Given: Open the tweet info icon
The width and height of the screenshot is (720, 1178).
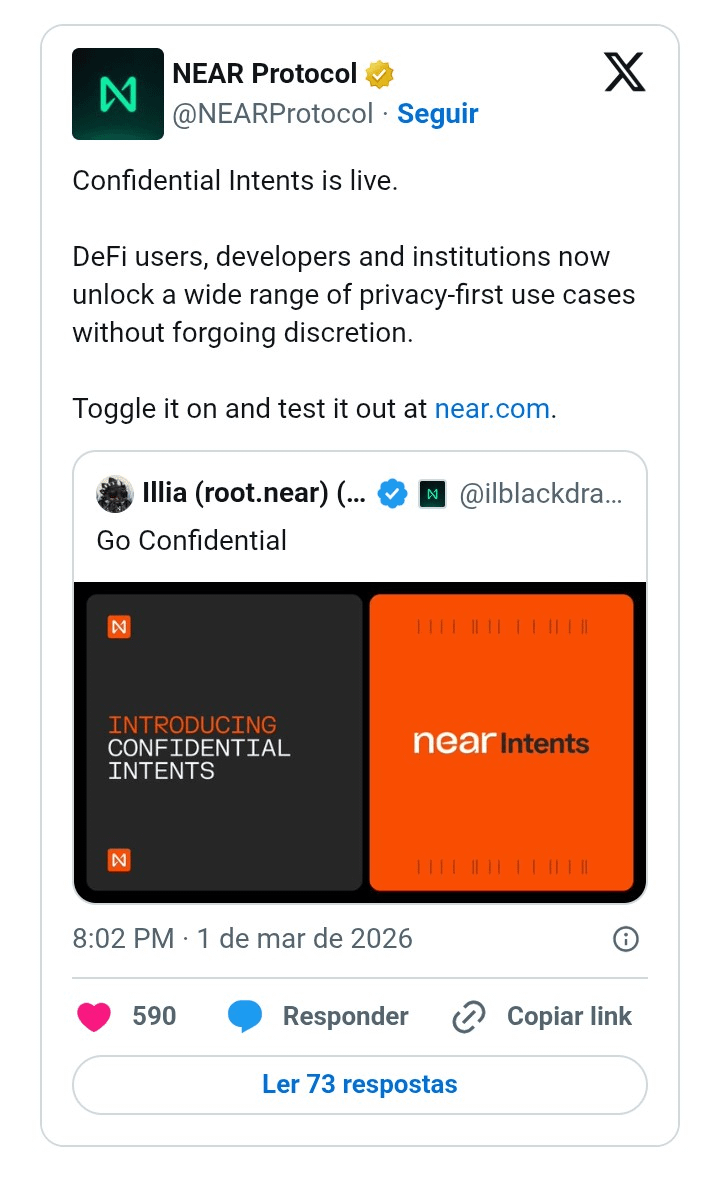Looking at the screenshot, I should click(625, 939).
